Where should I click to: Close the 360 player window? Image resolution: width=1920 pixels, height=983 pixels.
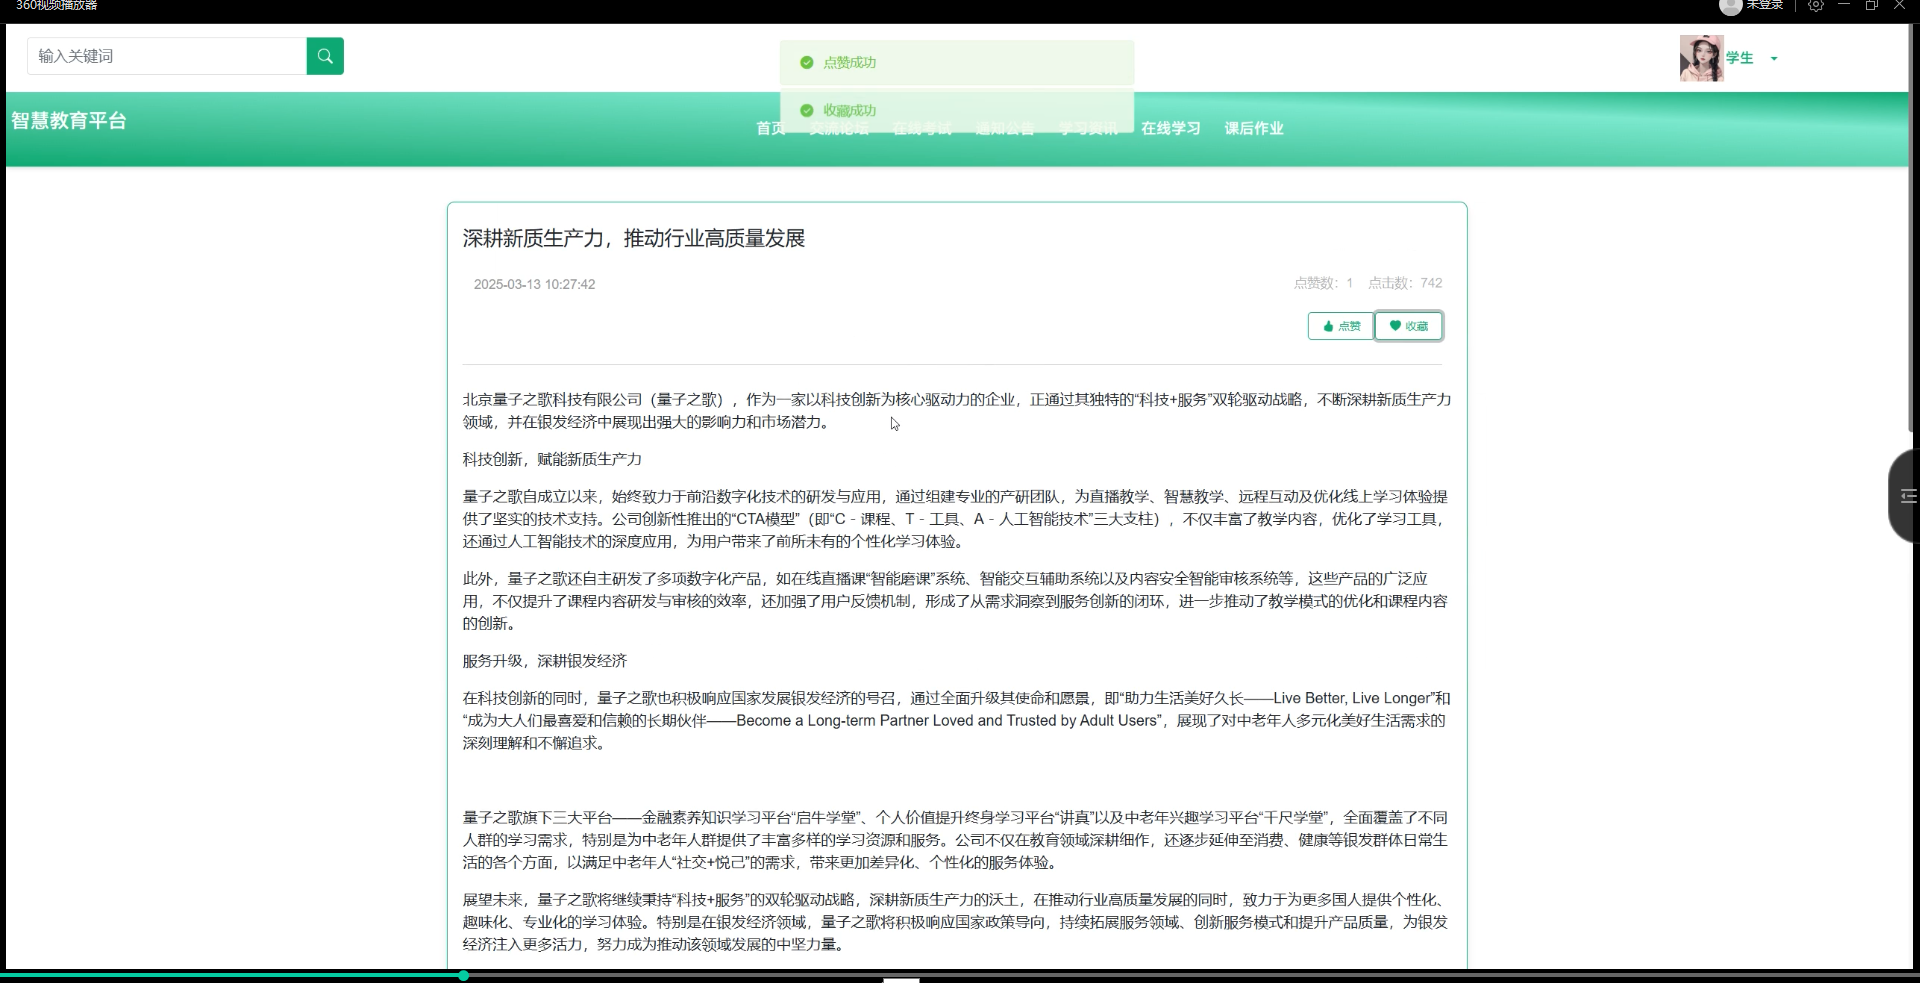coord(1900,5)
